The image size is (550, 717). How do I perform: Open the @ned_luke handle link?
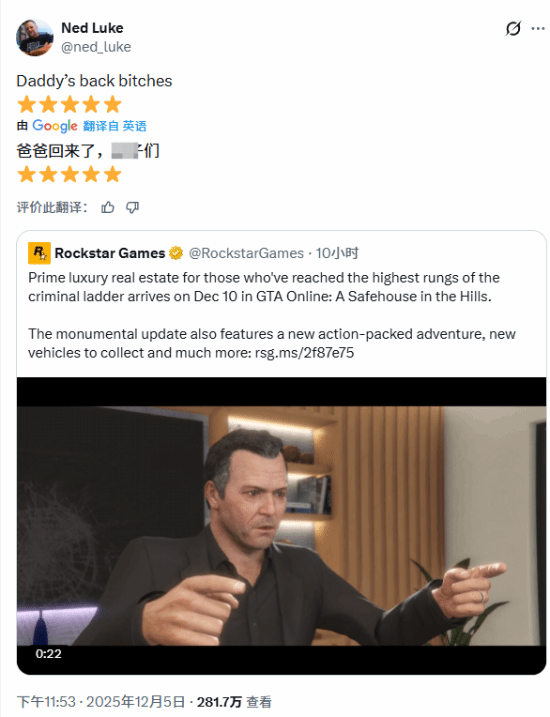point(96,47)
